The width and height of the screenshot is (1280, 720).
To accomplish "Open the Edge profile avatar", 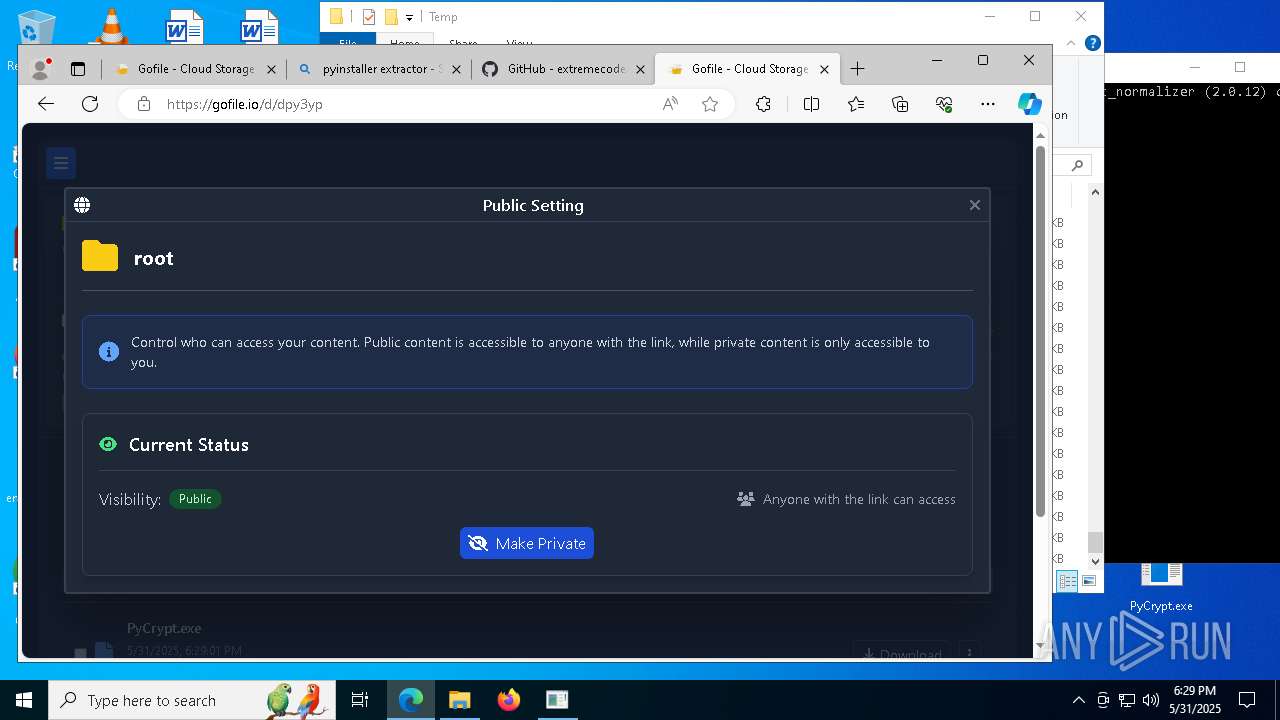I will pos(40,69).
